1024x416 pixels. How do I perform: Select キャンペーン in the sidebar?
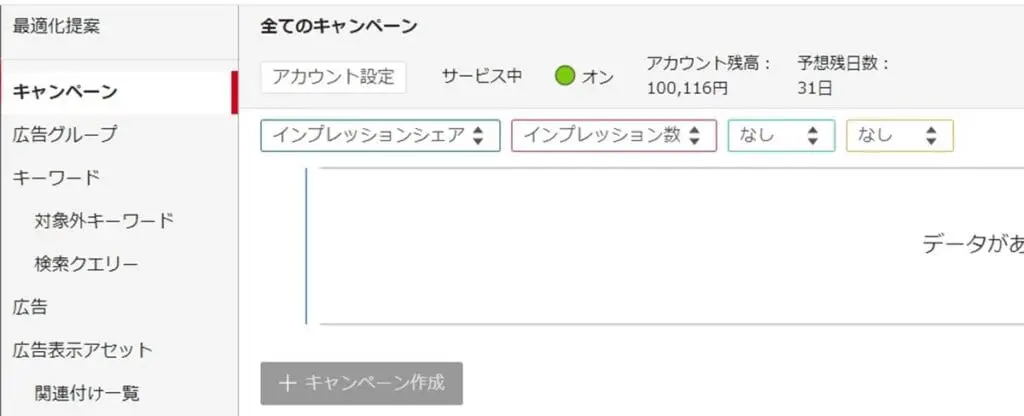[x=65, y=92]
